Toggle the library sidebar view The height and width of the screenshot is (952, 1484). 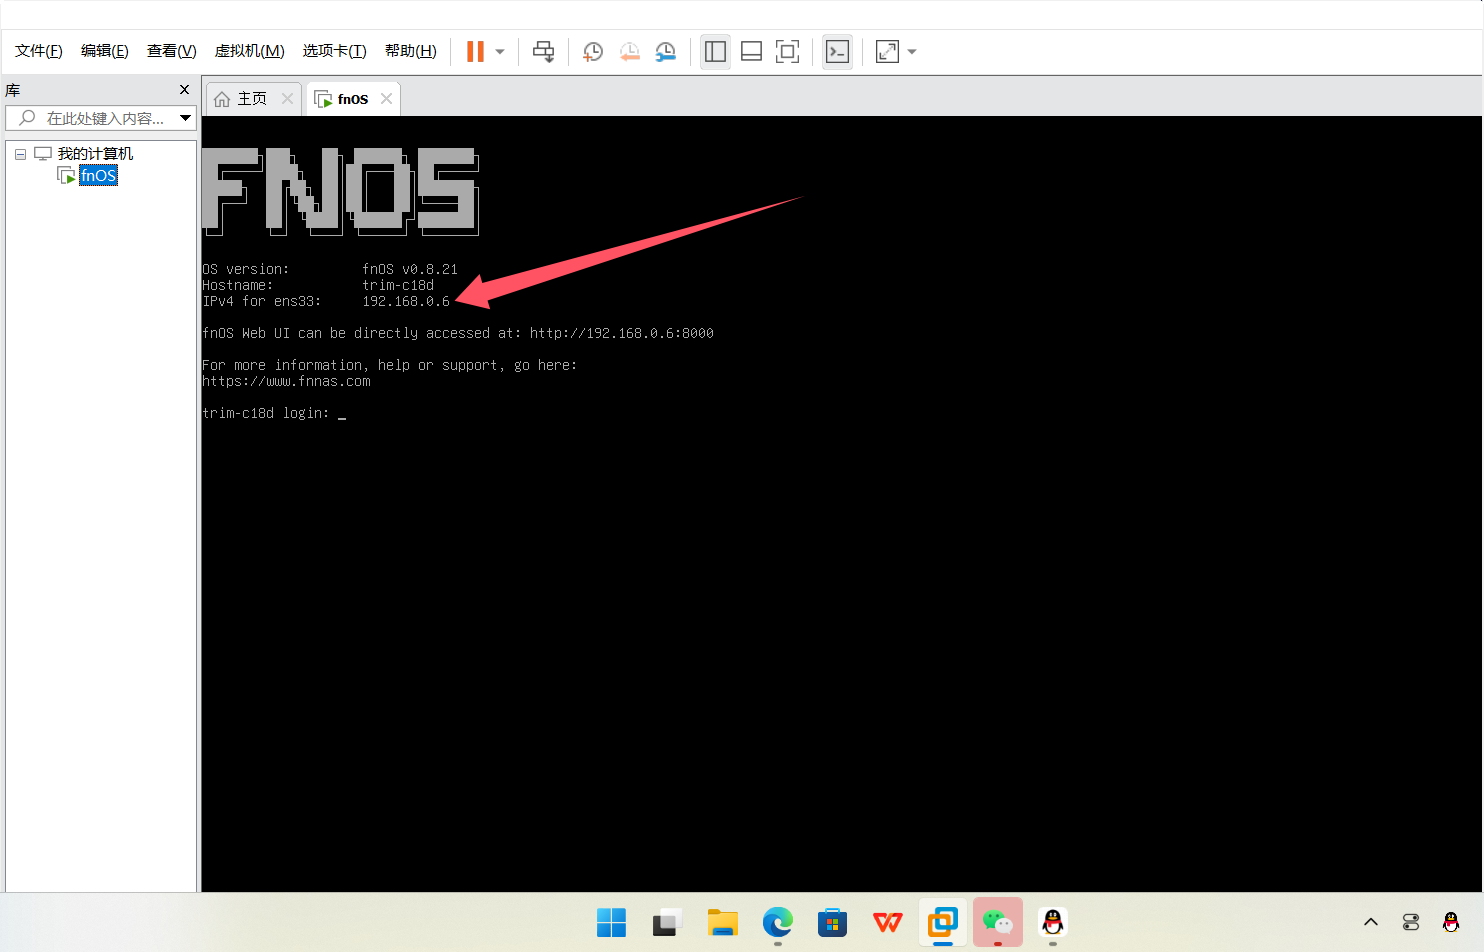pyautogui.click(x=715, y=52)
